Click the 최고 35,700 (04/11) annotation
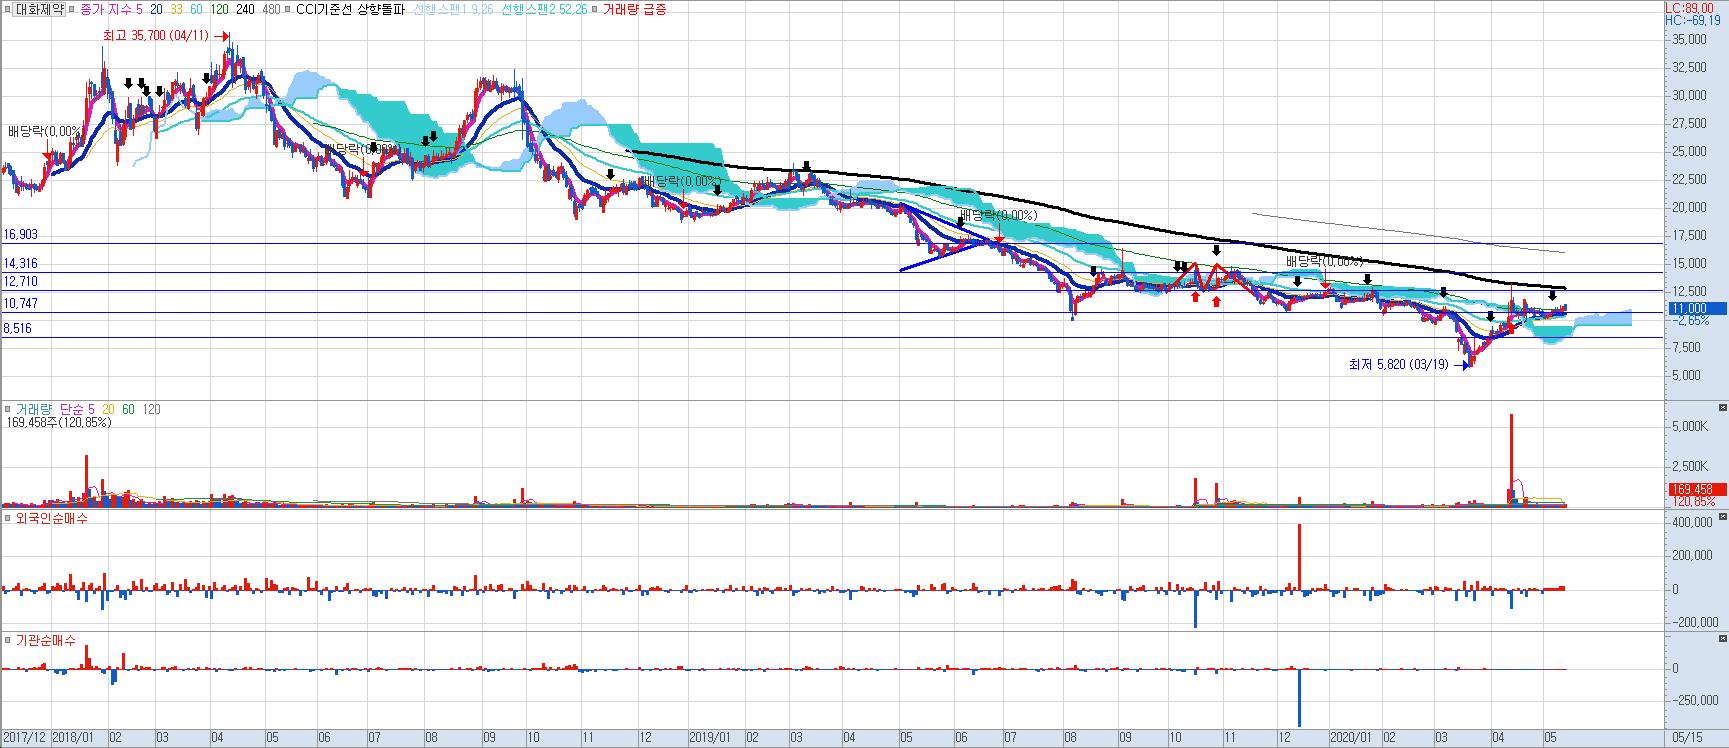Image resolution: width=1729 pixels, height=748 pixels. [156, 35]
